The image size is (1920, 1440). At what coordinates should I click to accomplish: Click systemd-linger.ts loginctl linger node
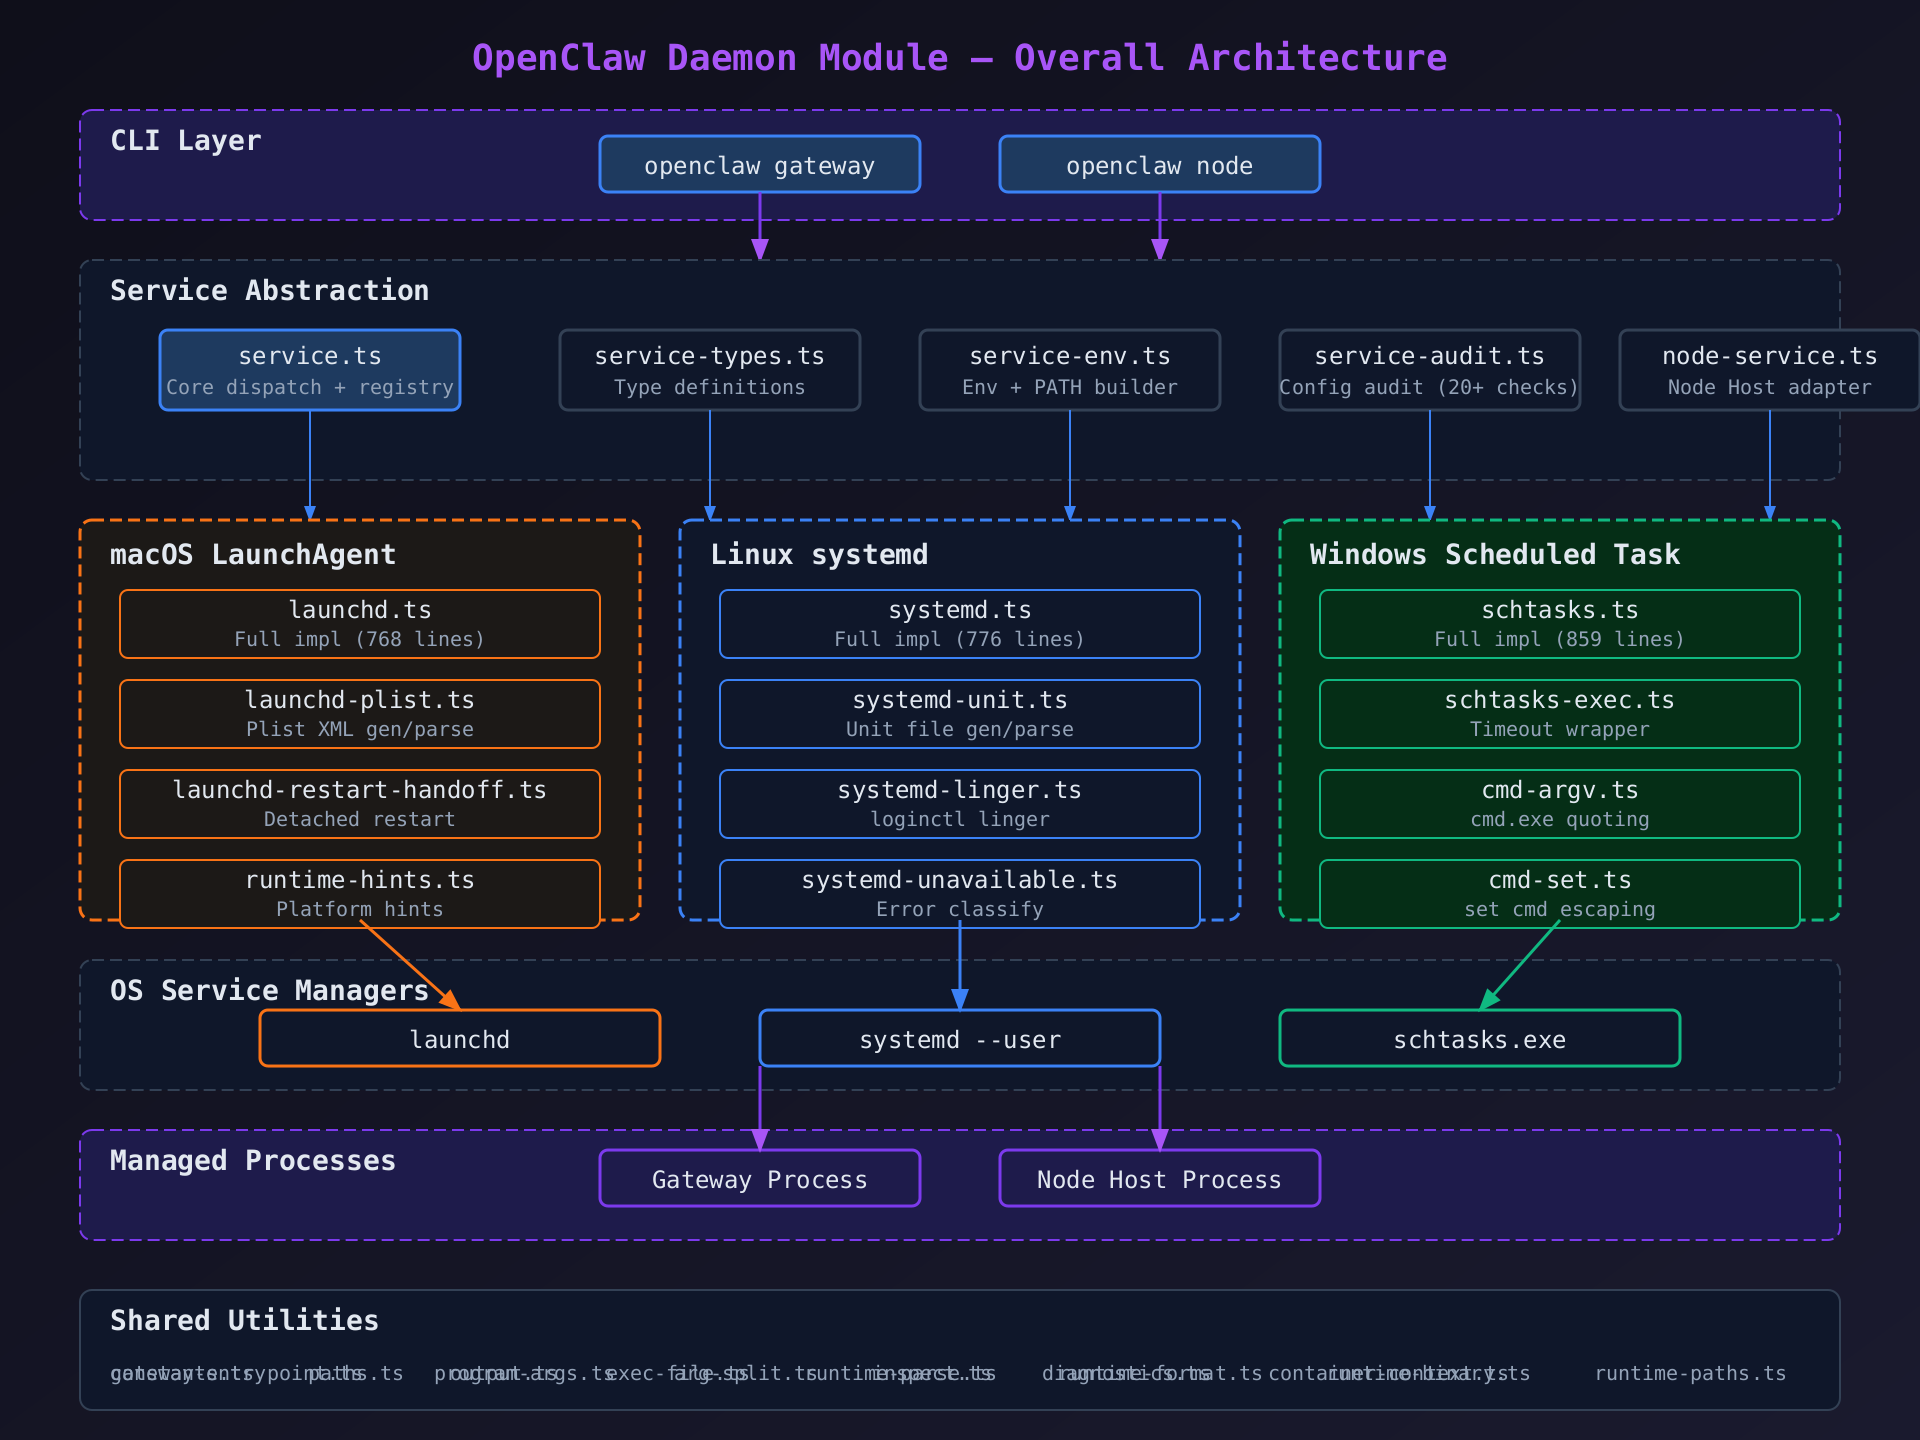pos(959,804)
